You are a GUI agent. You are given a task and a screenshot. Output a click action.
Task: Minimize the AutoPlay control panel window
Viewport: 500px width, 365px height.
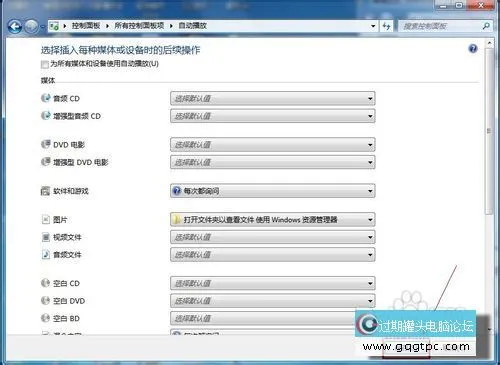point(443,5)
